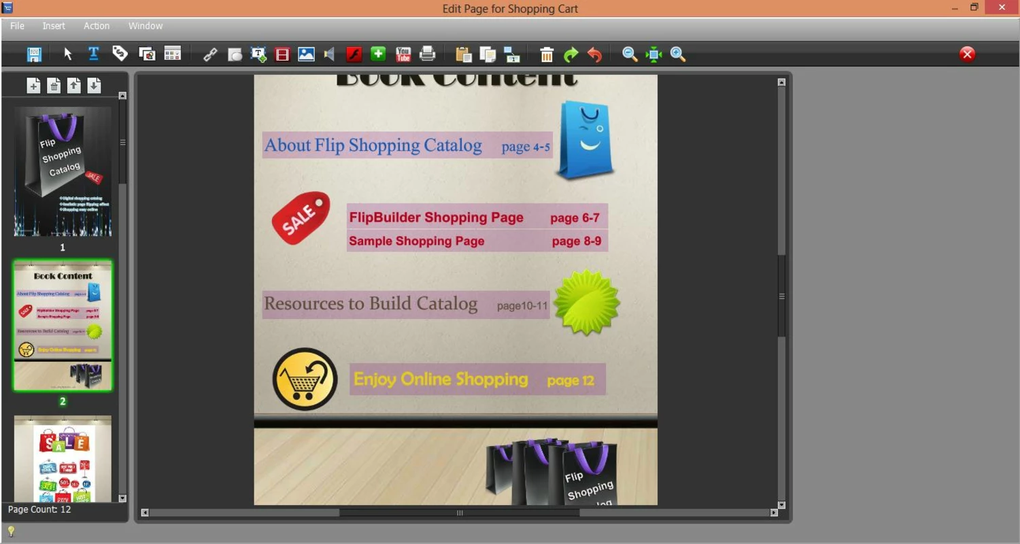
Task: Select the green starburst badge image
Action: [587, 302]
